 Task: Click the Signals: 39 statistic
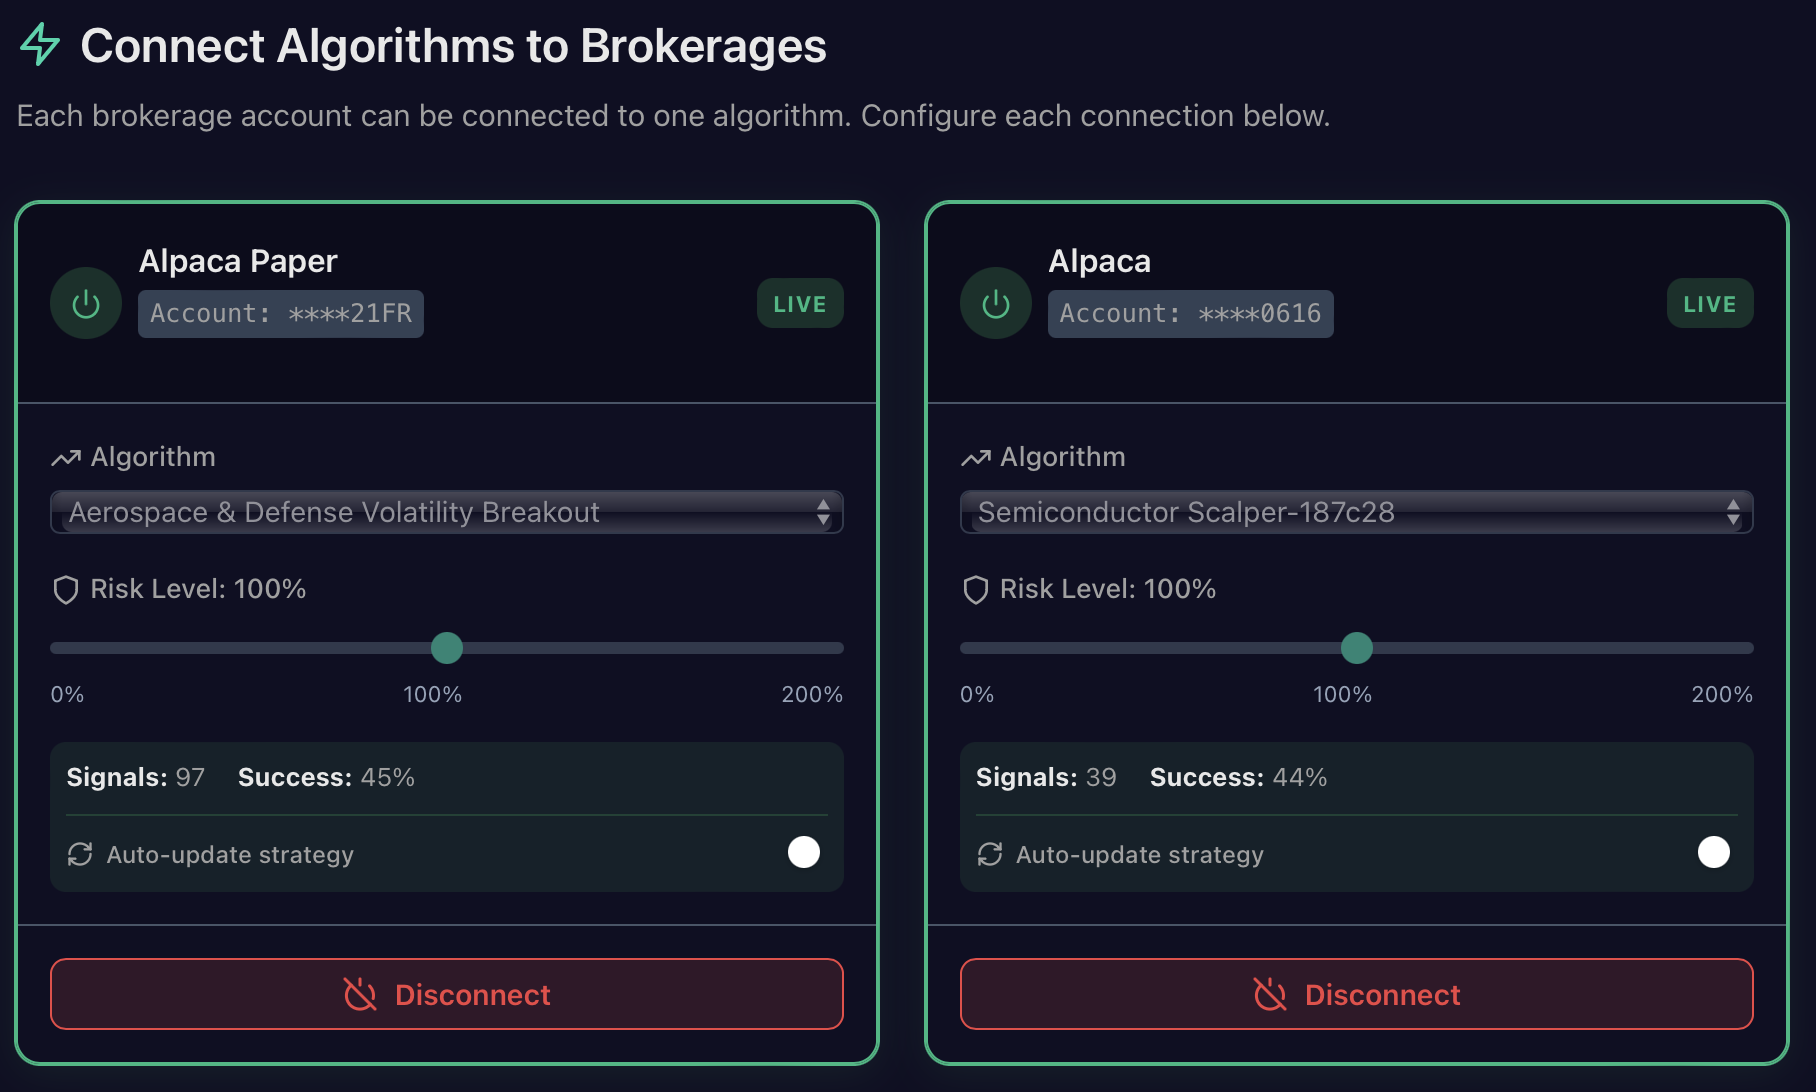click(x=1046, y=777)
